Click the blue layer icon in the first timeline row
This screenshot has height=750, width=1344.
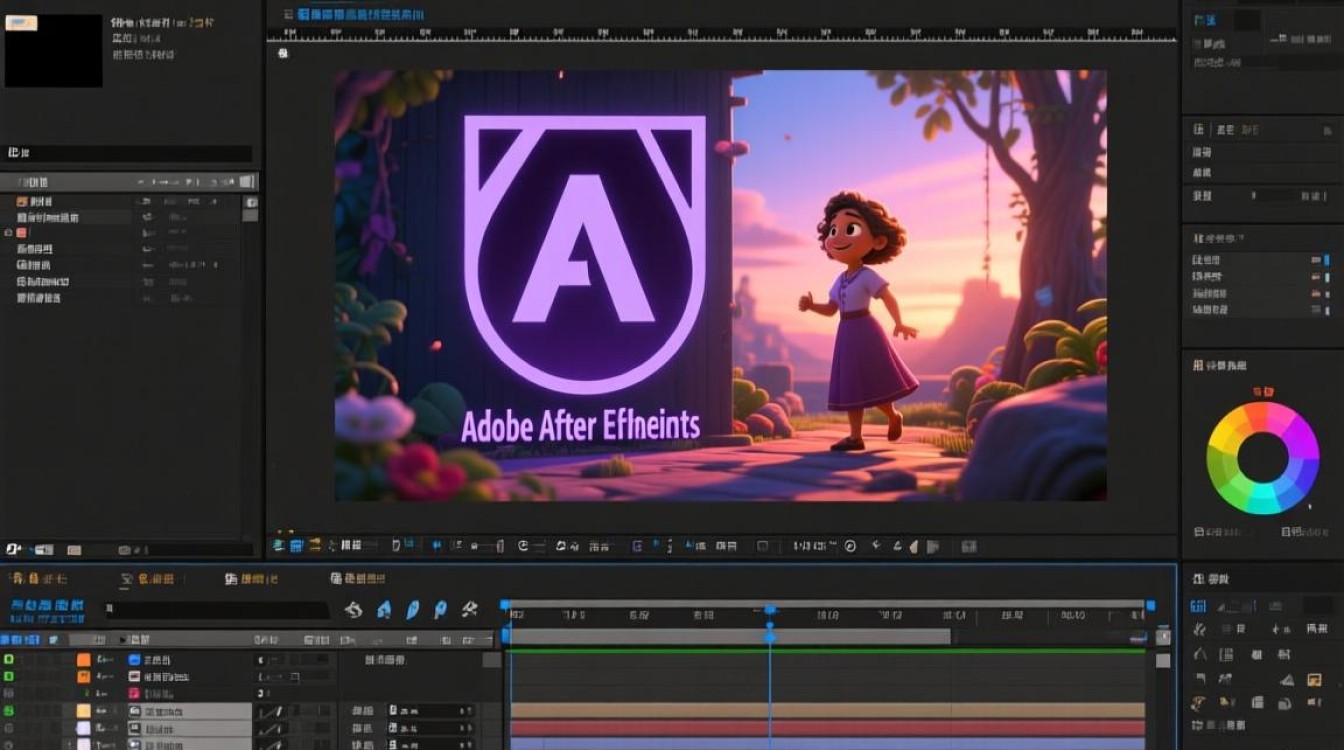point(134,660)
